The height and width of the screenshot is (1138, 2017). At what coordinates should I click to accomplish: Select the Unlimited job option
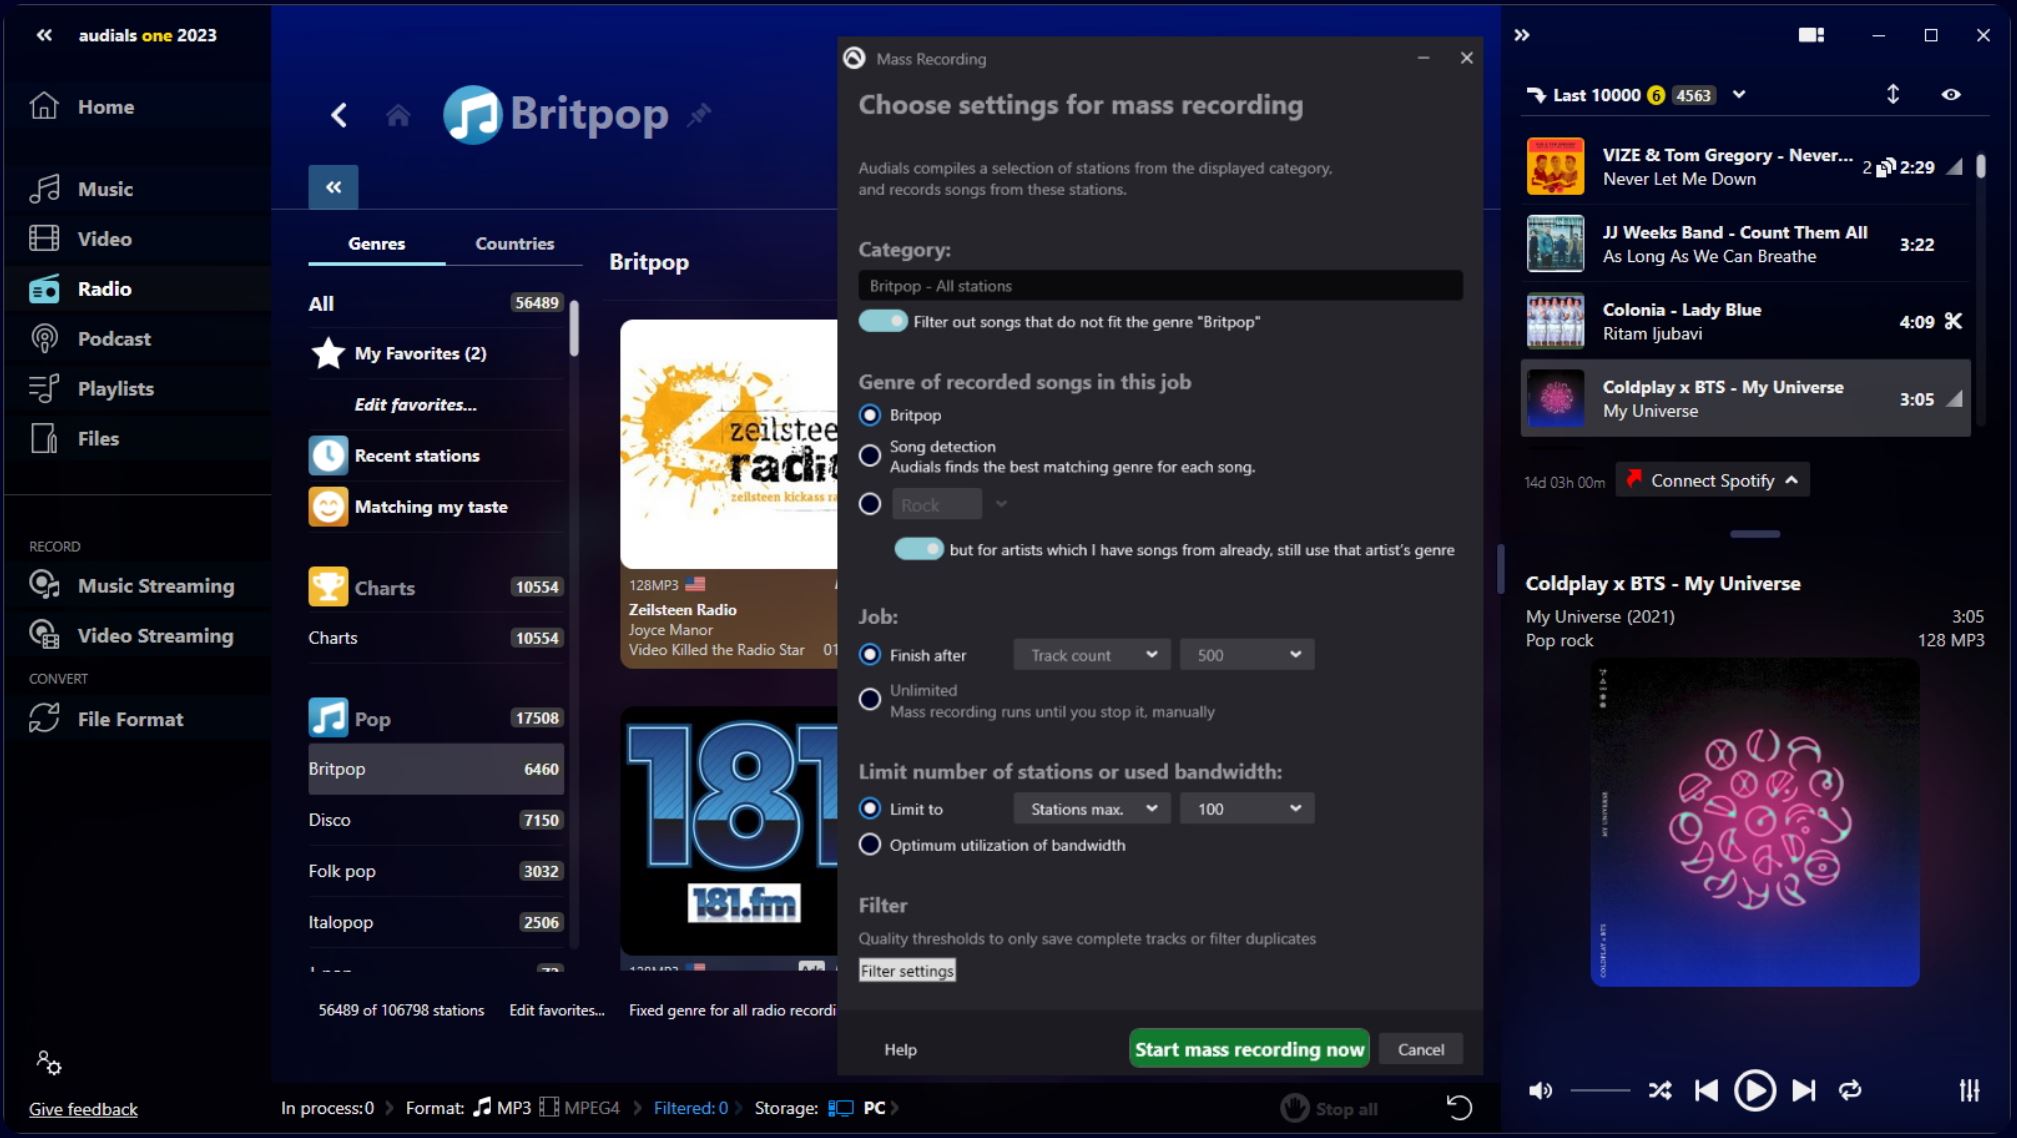coord(870,700)
